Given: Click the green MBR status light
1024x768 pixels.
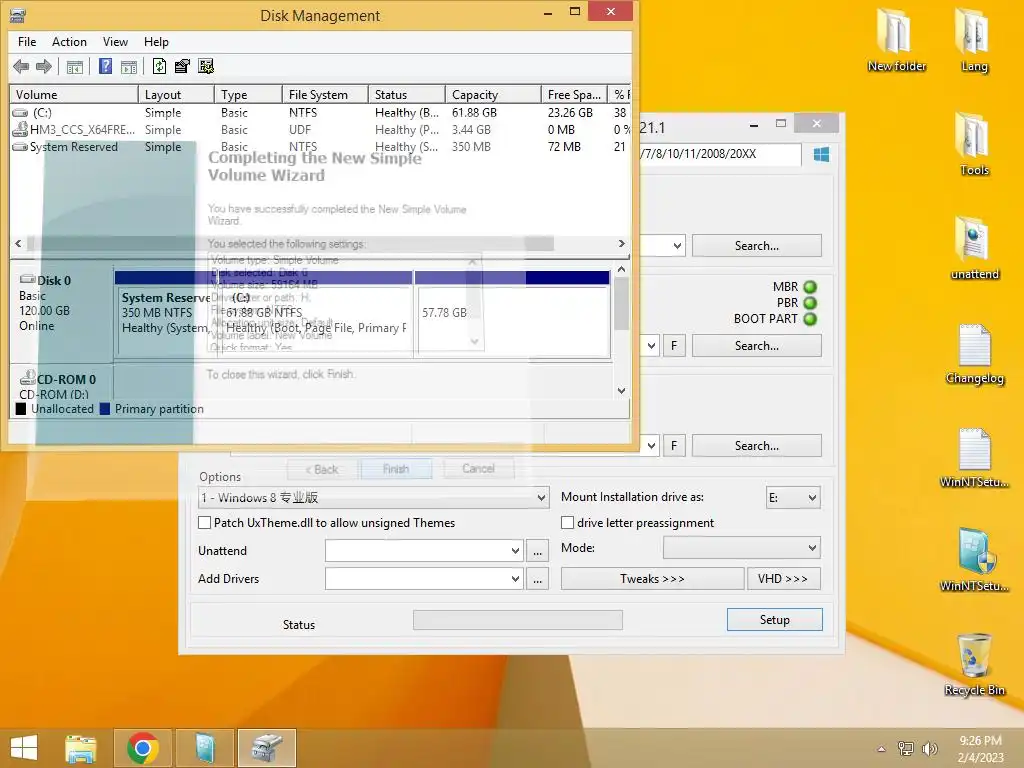Looking at the screenshot, I should pos(810,287).
